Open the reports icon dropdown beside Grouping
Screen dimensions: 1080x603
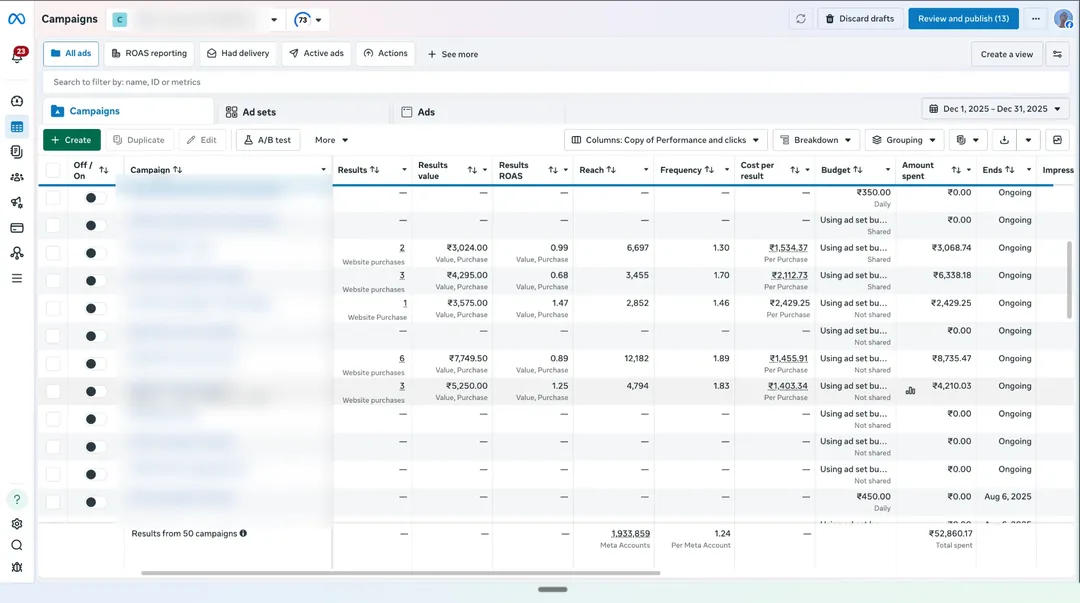tap(967, 140)
